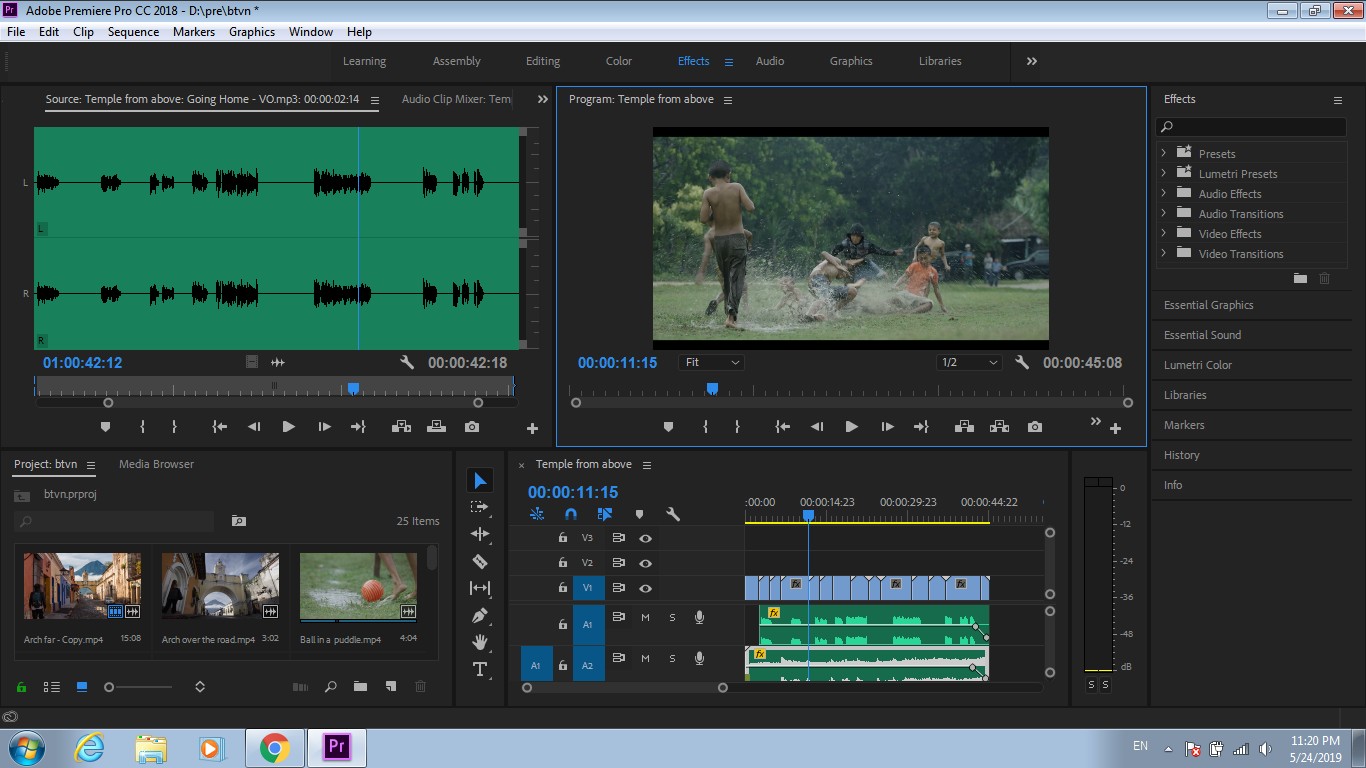Select the Type tool
Image resolution: width=1366 pixels, height=768 pixels.
480,669
